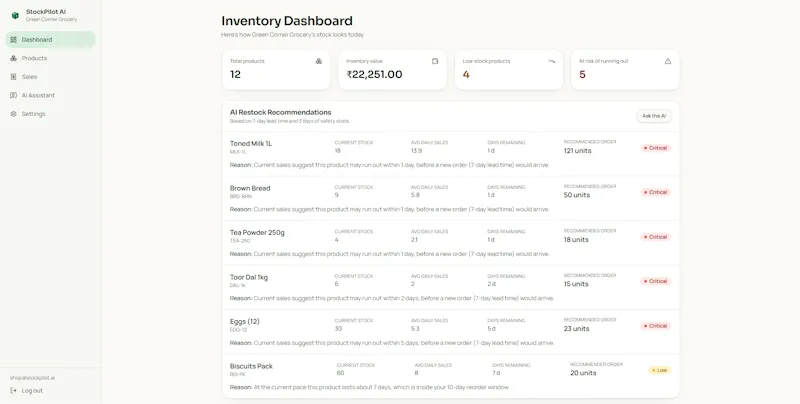Click the Low badge for Biscuits Pack
Viewport: 800px width, 404px height.
[660, 370]
